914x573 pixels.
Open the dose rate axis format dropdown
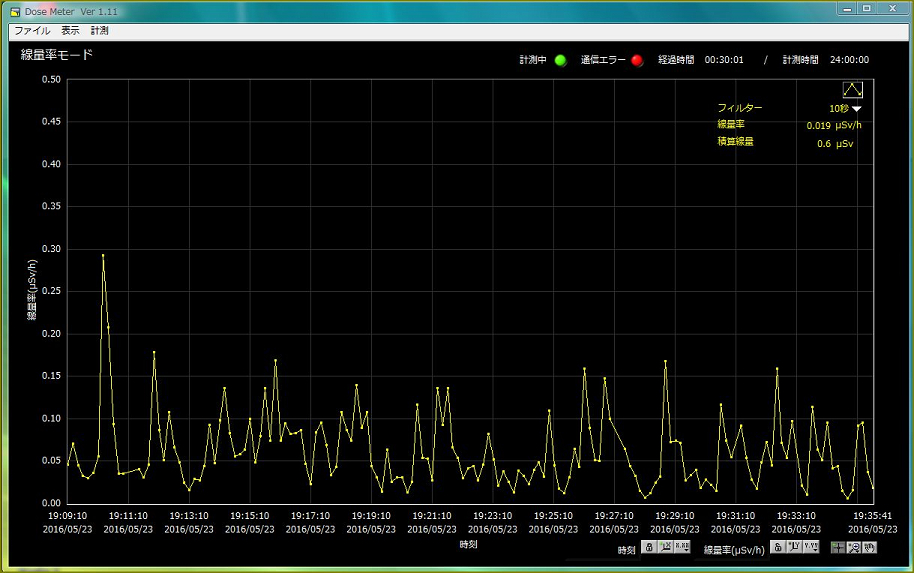[809, 548]
